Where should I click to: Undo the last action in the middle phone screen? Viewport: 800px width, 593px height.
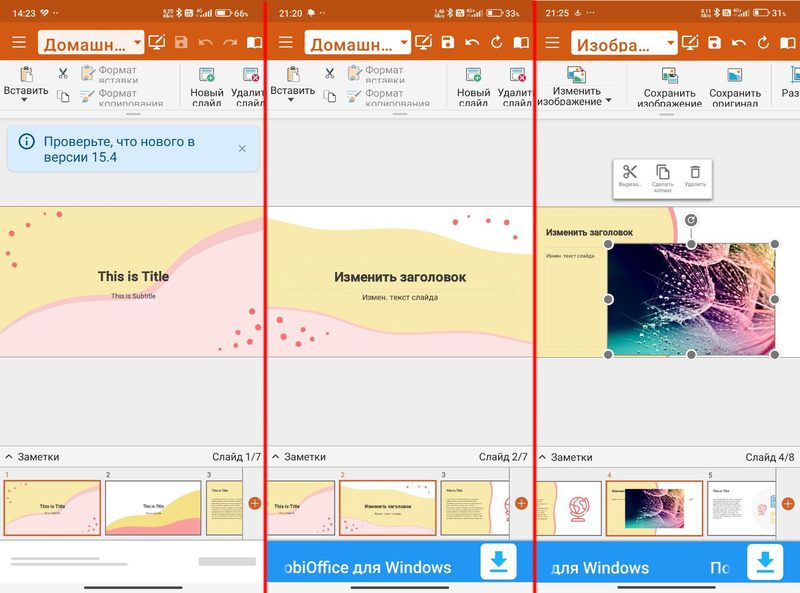[x=472, y=42]
